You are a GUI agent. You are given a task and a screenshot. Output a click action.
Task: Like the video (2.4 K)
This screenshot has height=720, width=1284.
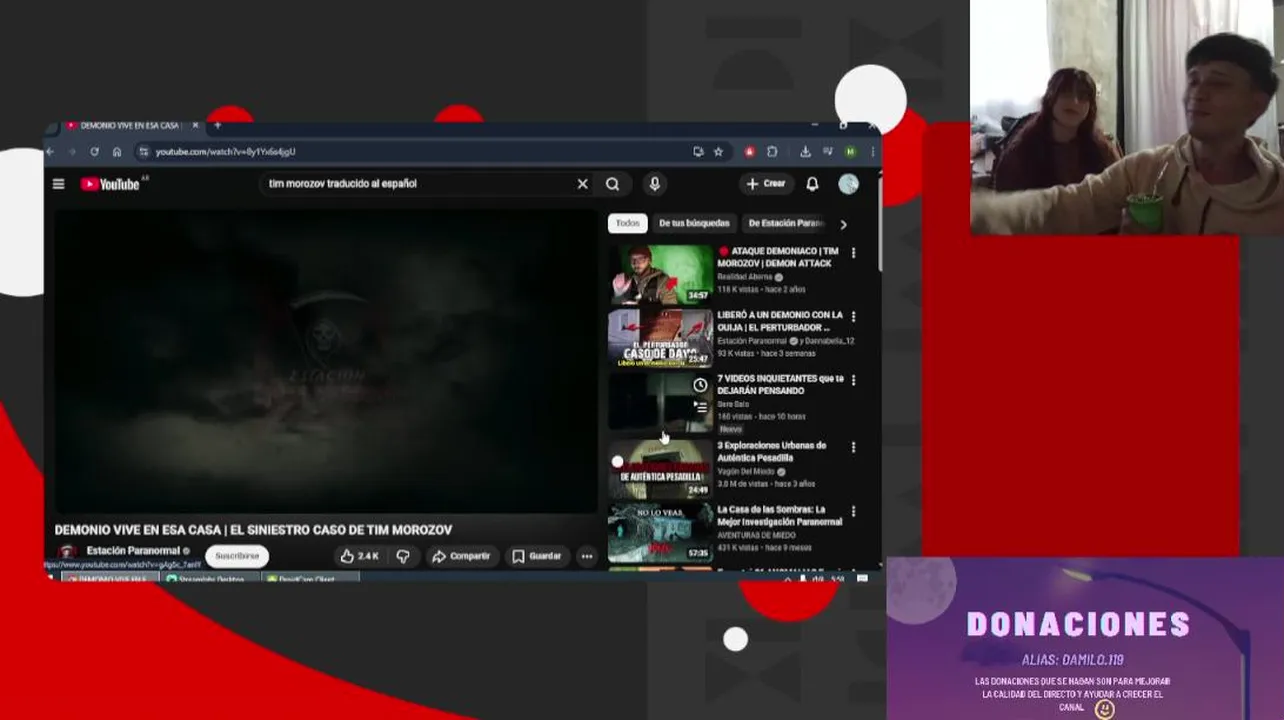tap(359, 556)
